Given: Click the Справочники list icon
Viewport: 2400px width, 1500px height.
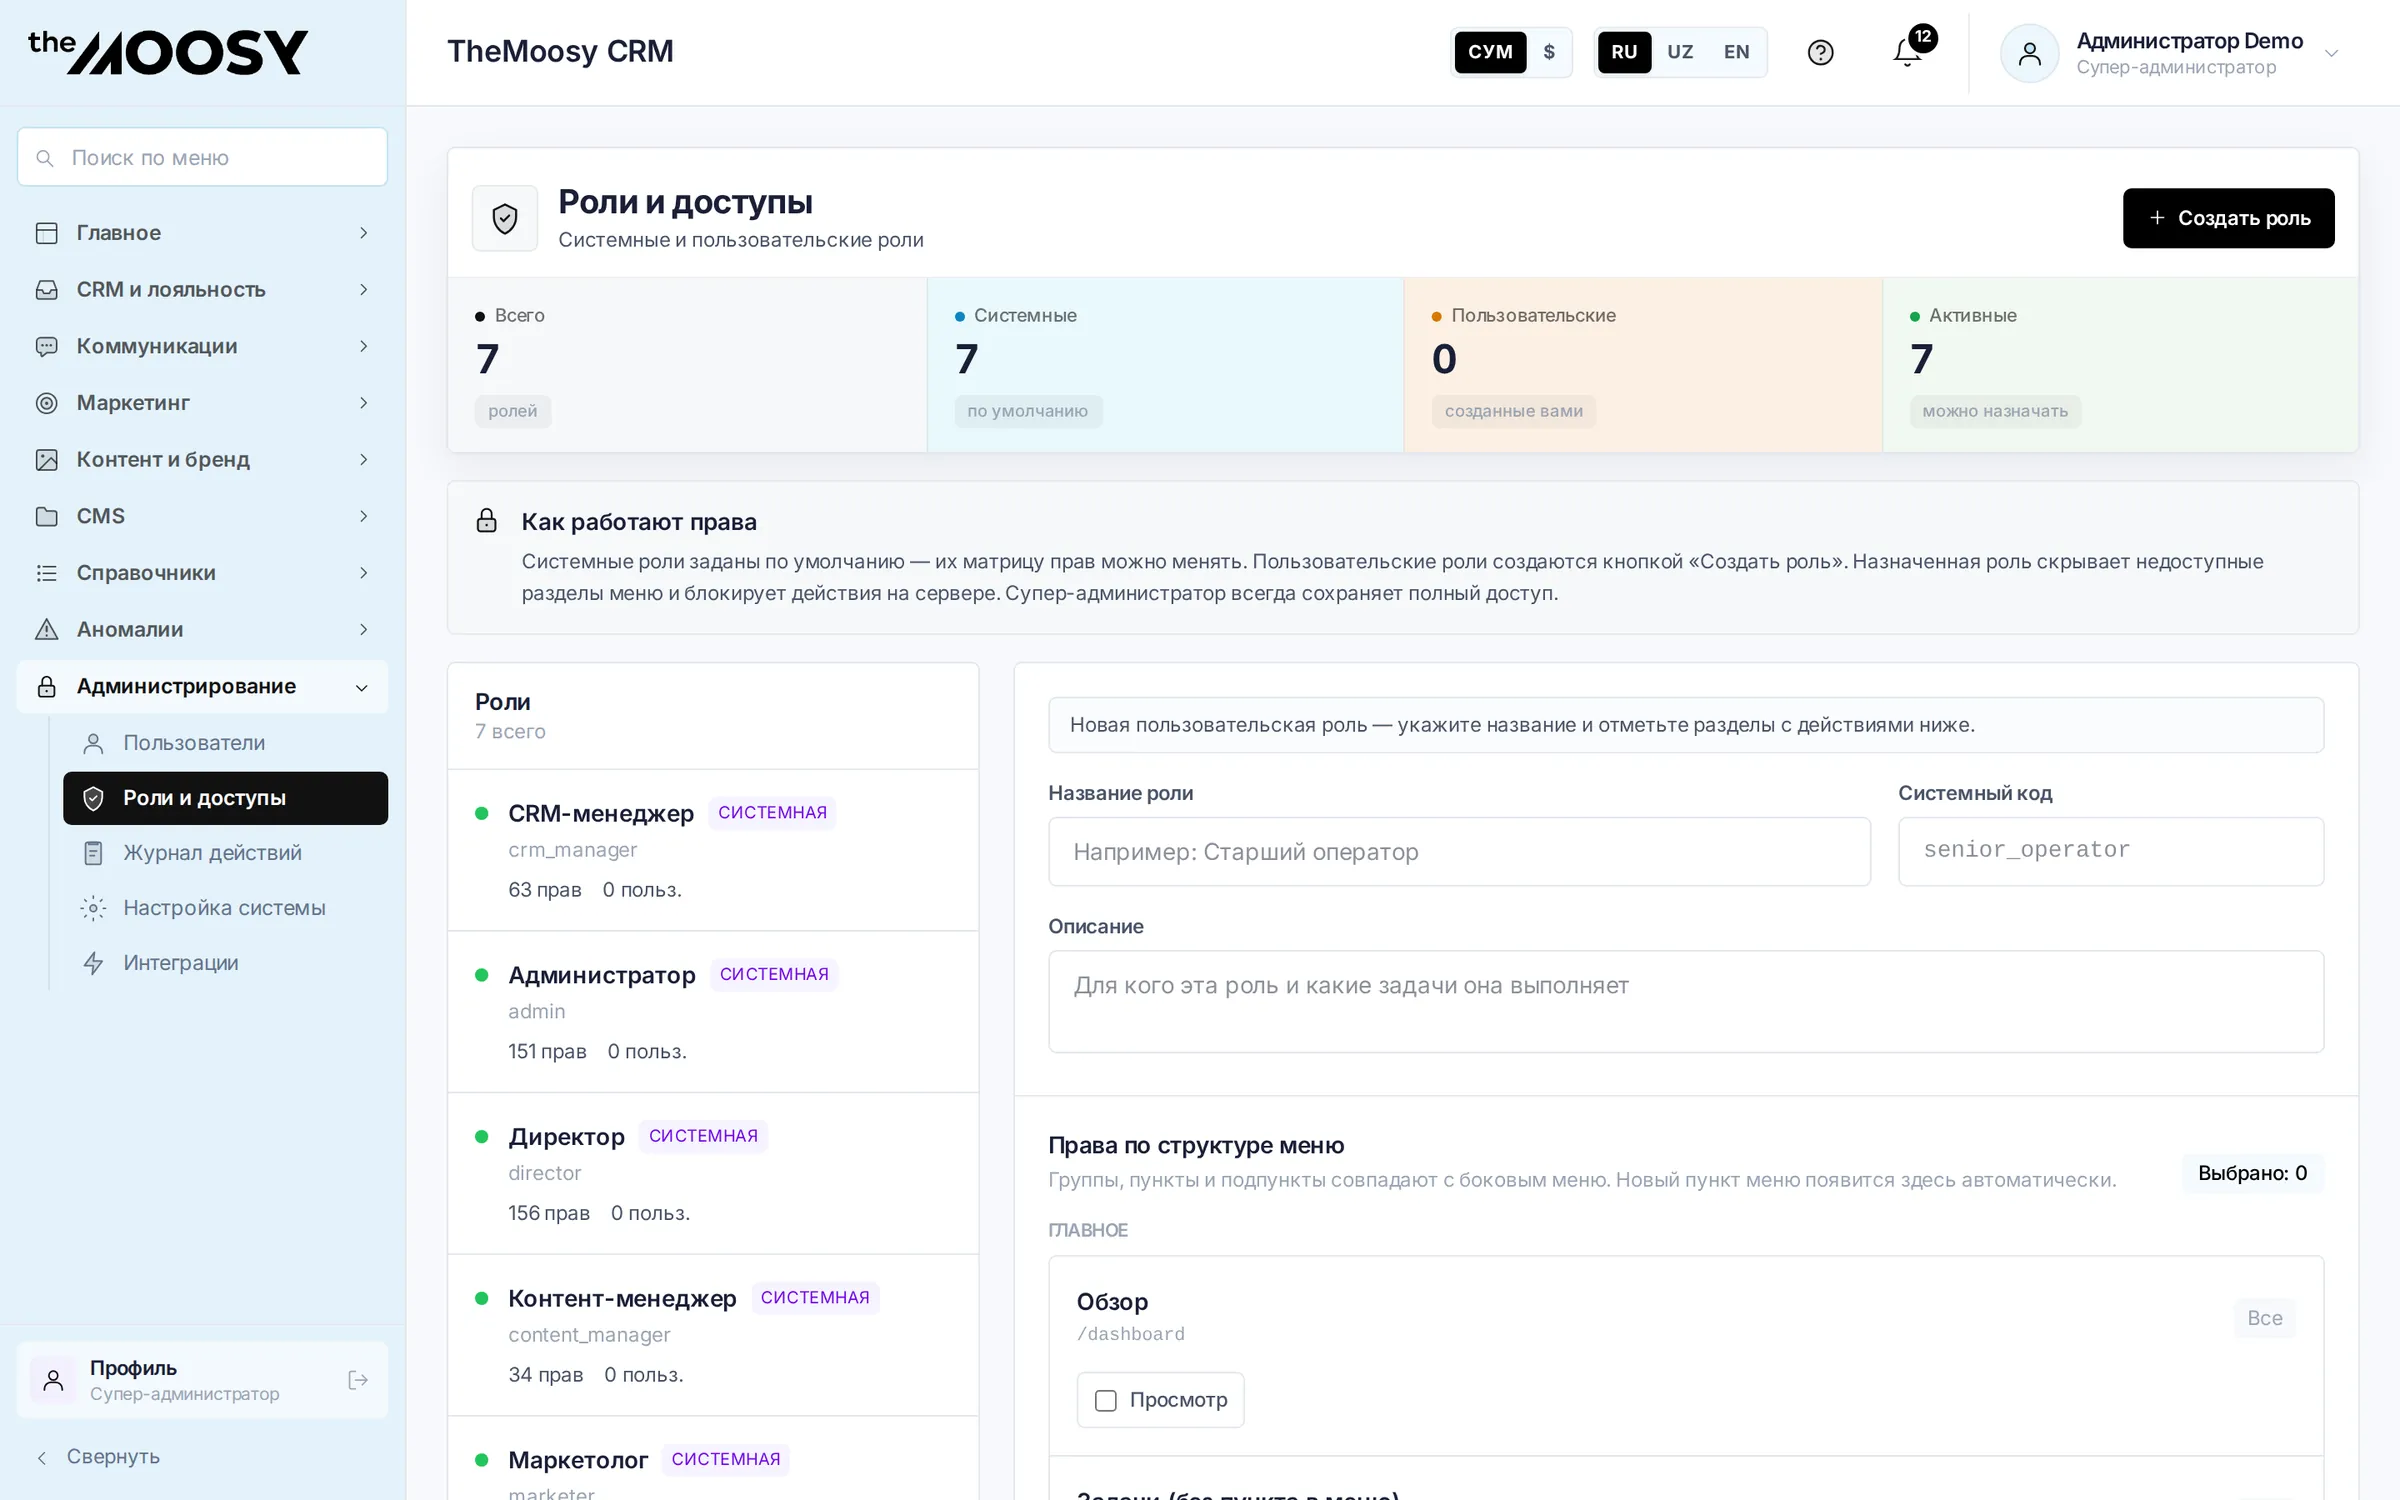Looking at the screenshot, I should [47, 573].
